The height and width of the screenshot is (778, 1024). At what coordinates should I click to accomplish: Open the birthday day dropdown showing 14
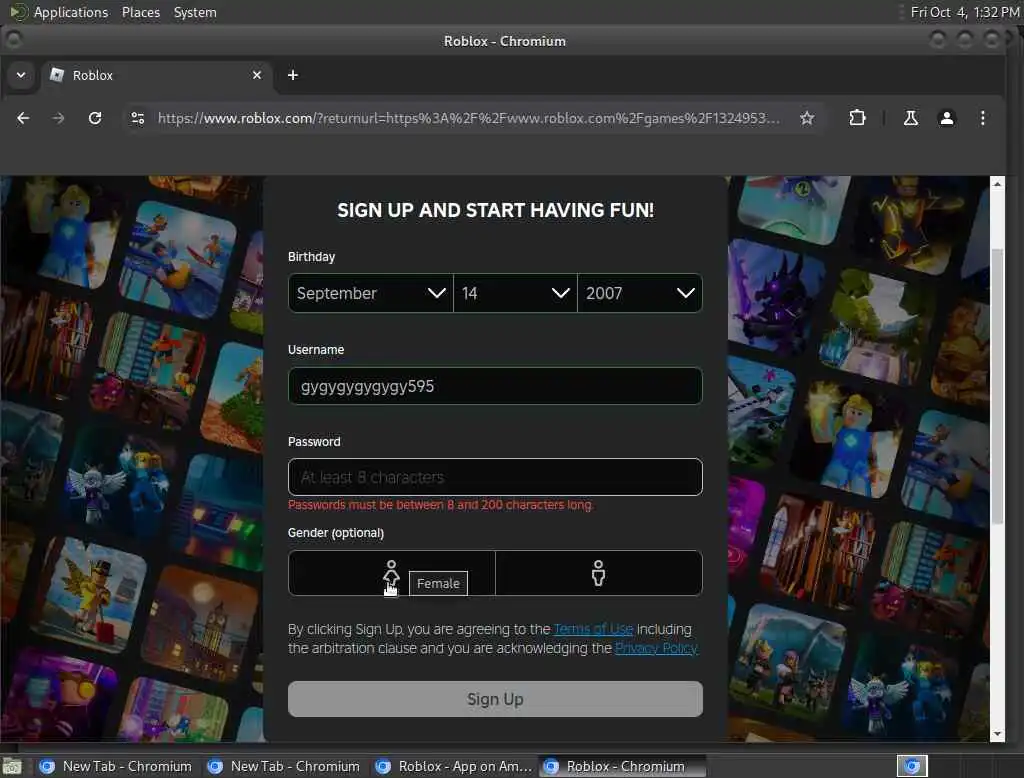coord(515,293)
